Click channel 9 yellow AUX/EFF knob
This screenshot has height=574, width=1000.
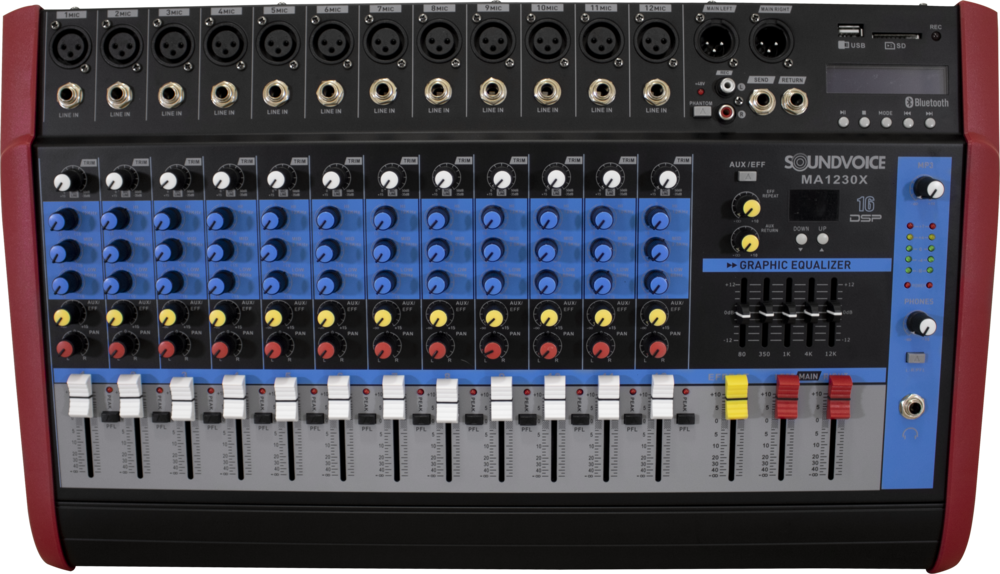(496, 316)
